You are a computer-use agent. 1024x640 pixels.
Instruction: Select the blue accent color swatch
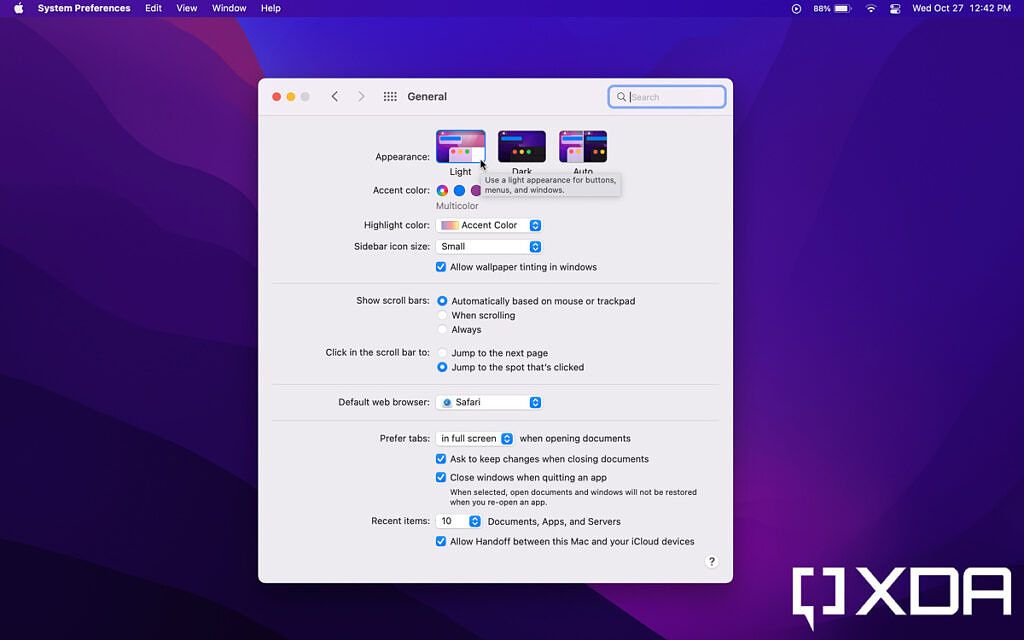pos(458,190)
